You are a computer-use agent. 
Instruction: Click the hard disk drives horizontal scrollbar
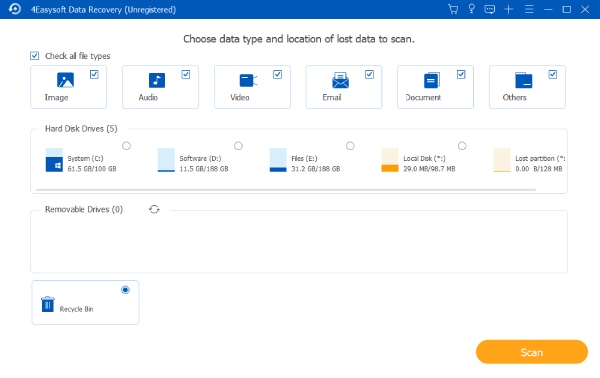[x=286, y=189]
